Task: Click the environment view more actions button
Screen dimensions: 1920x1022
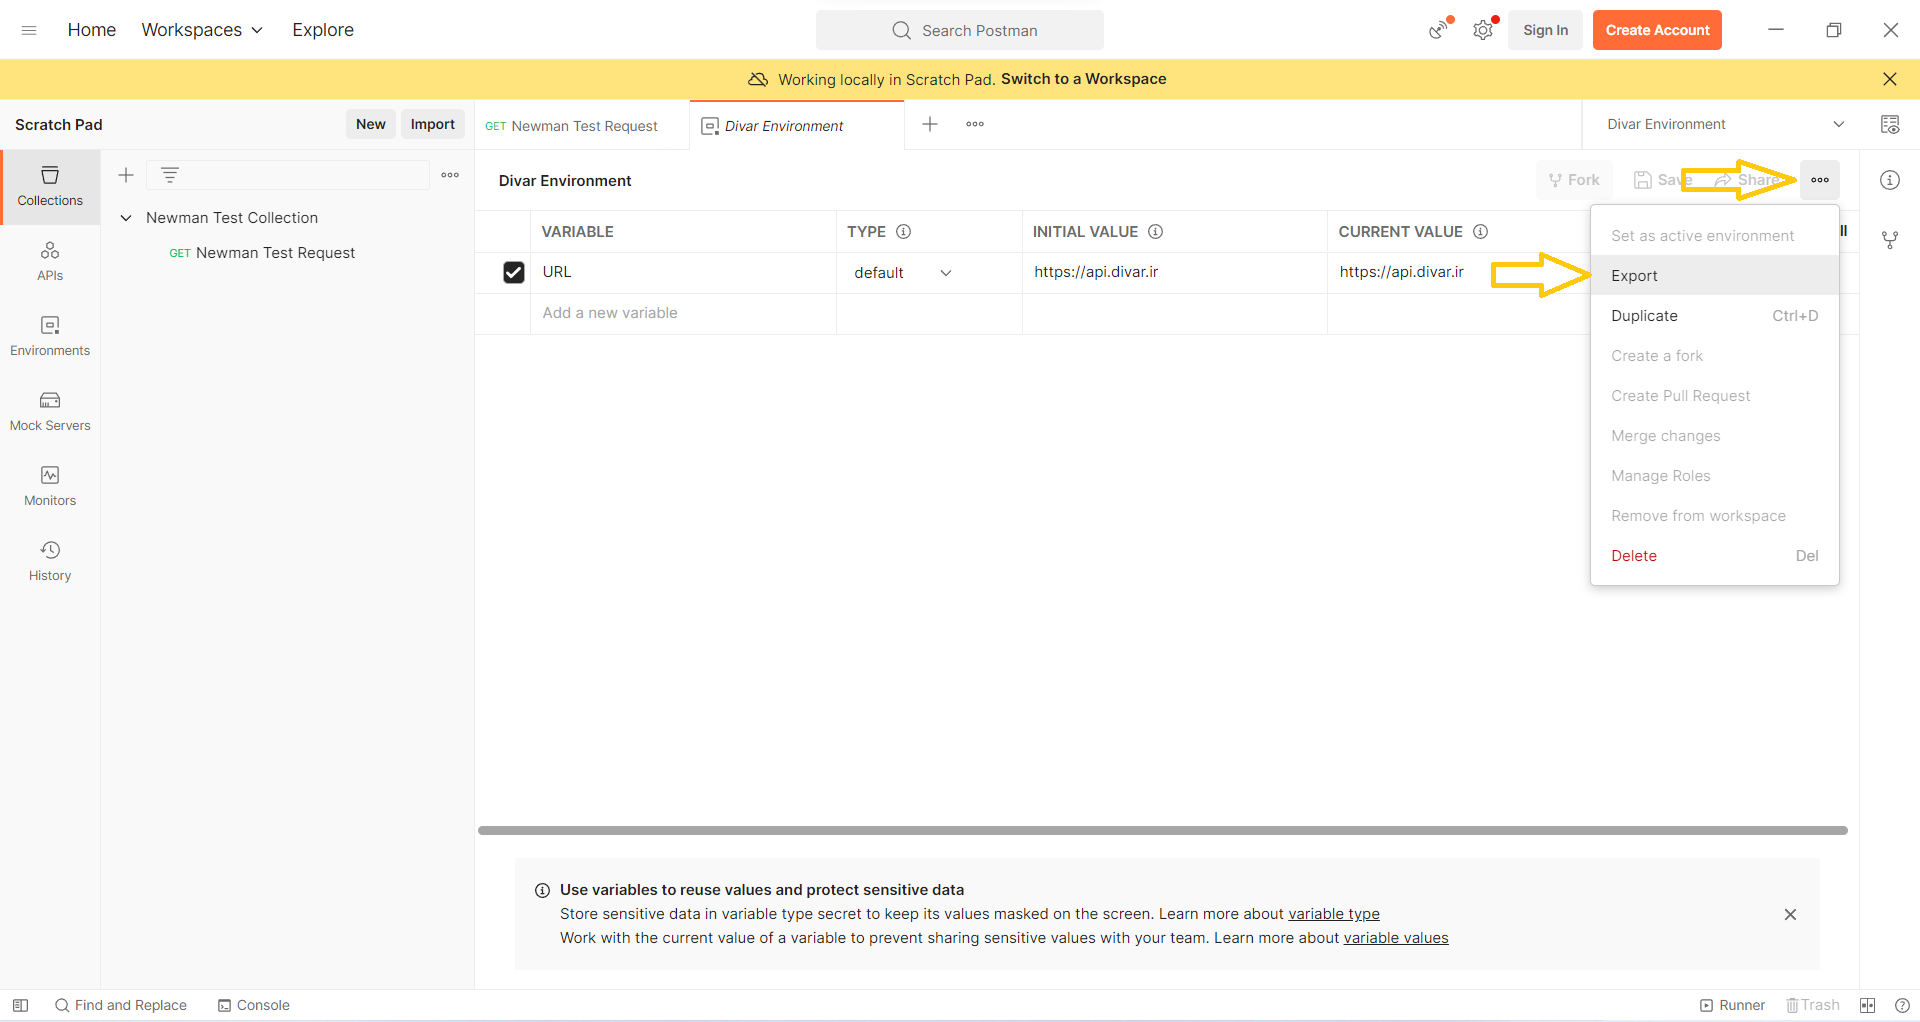Action: tap(1820, 180)
